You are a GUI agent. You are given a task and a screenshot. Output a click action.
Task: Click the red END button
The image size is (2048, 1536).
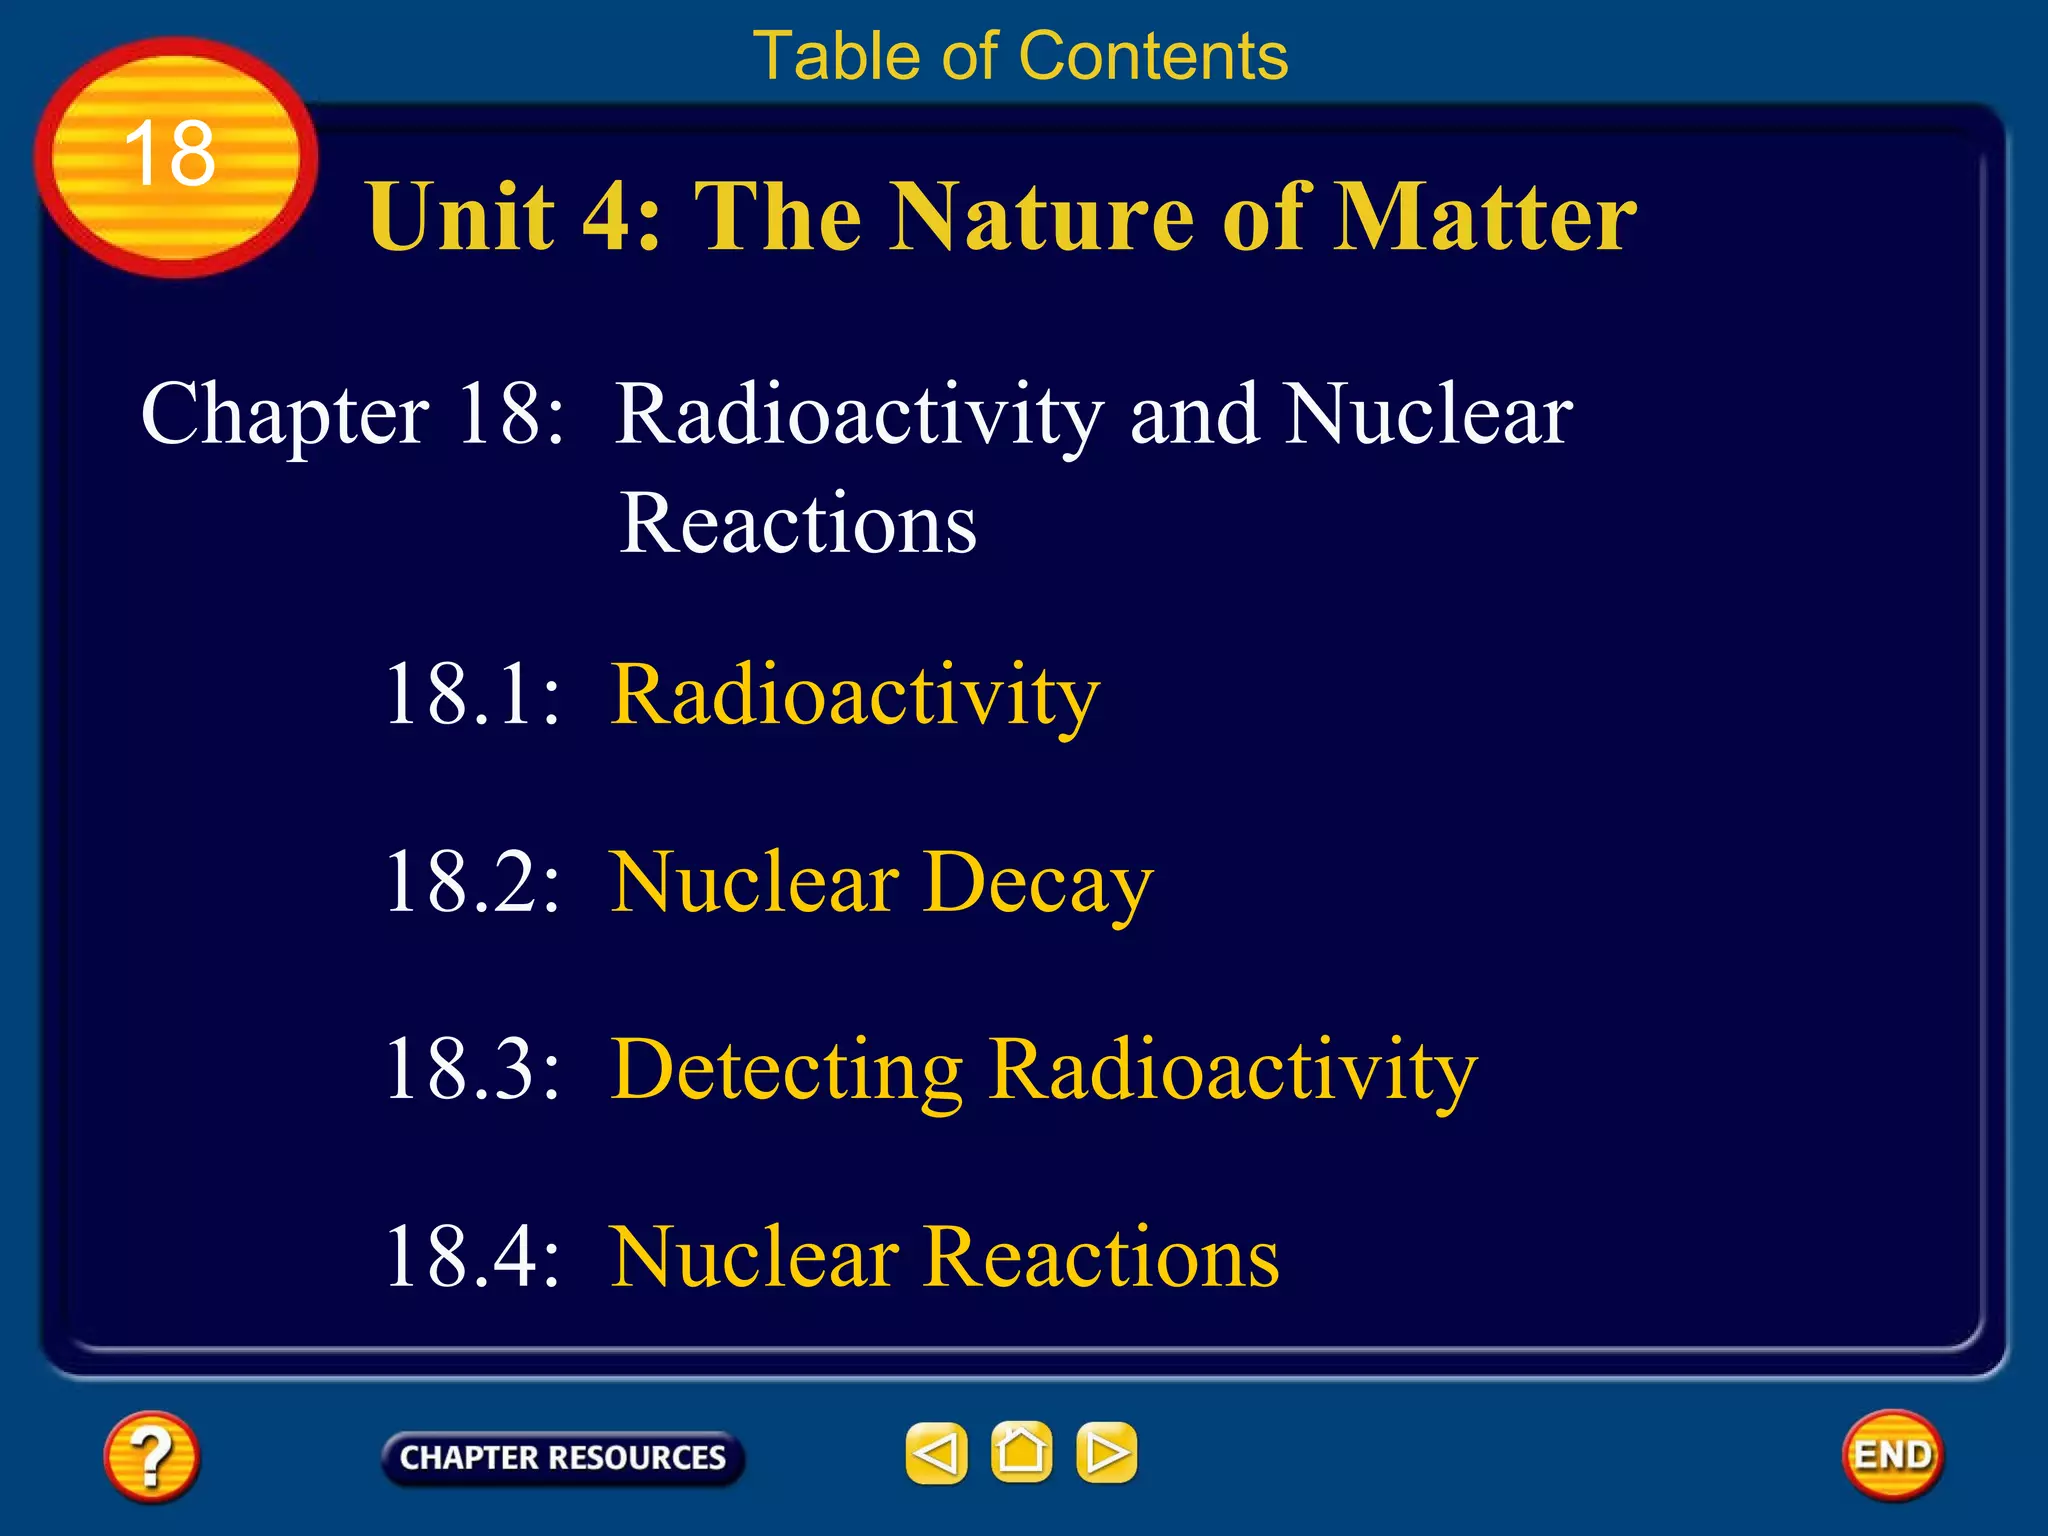click(x=1892, y=1455)
